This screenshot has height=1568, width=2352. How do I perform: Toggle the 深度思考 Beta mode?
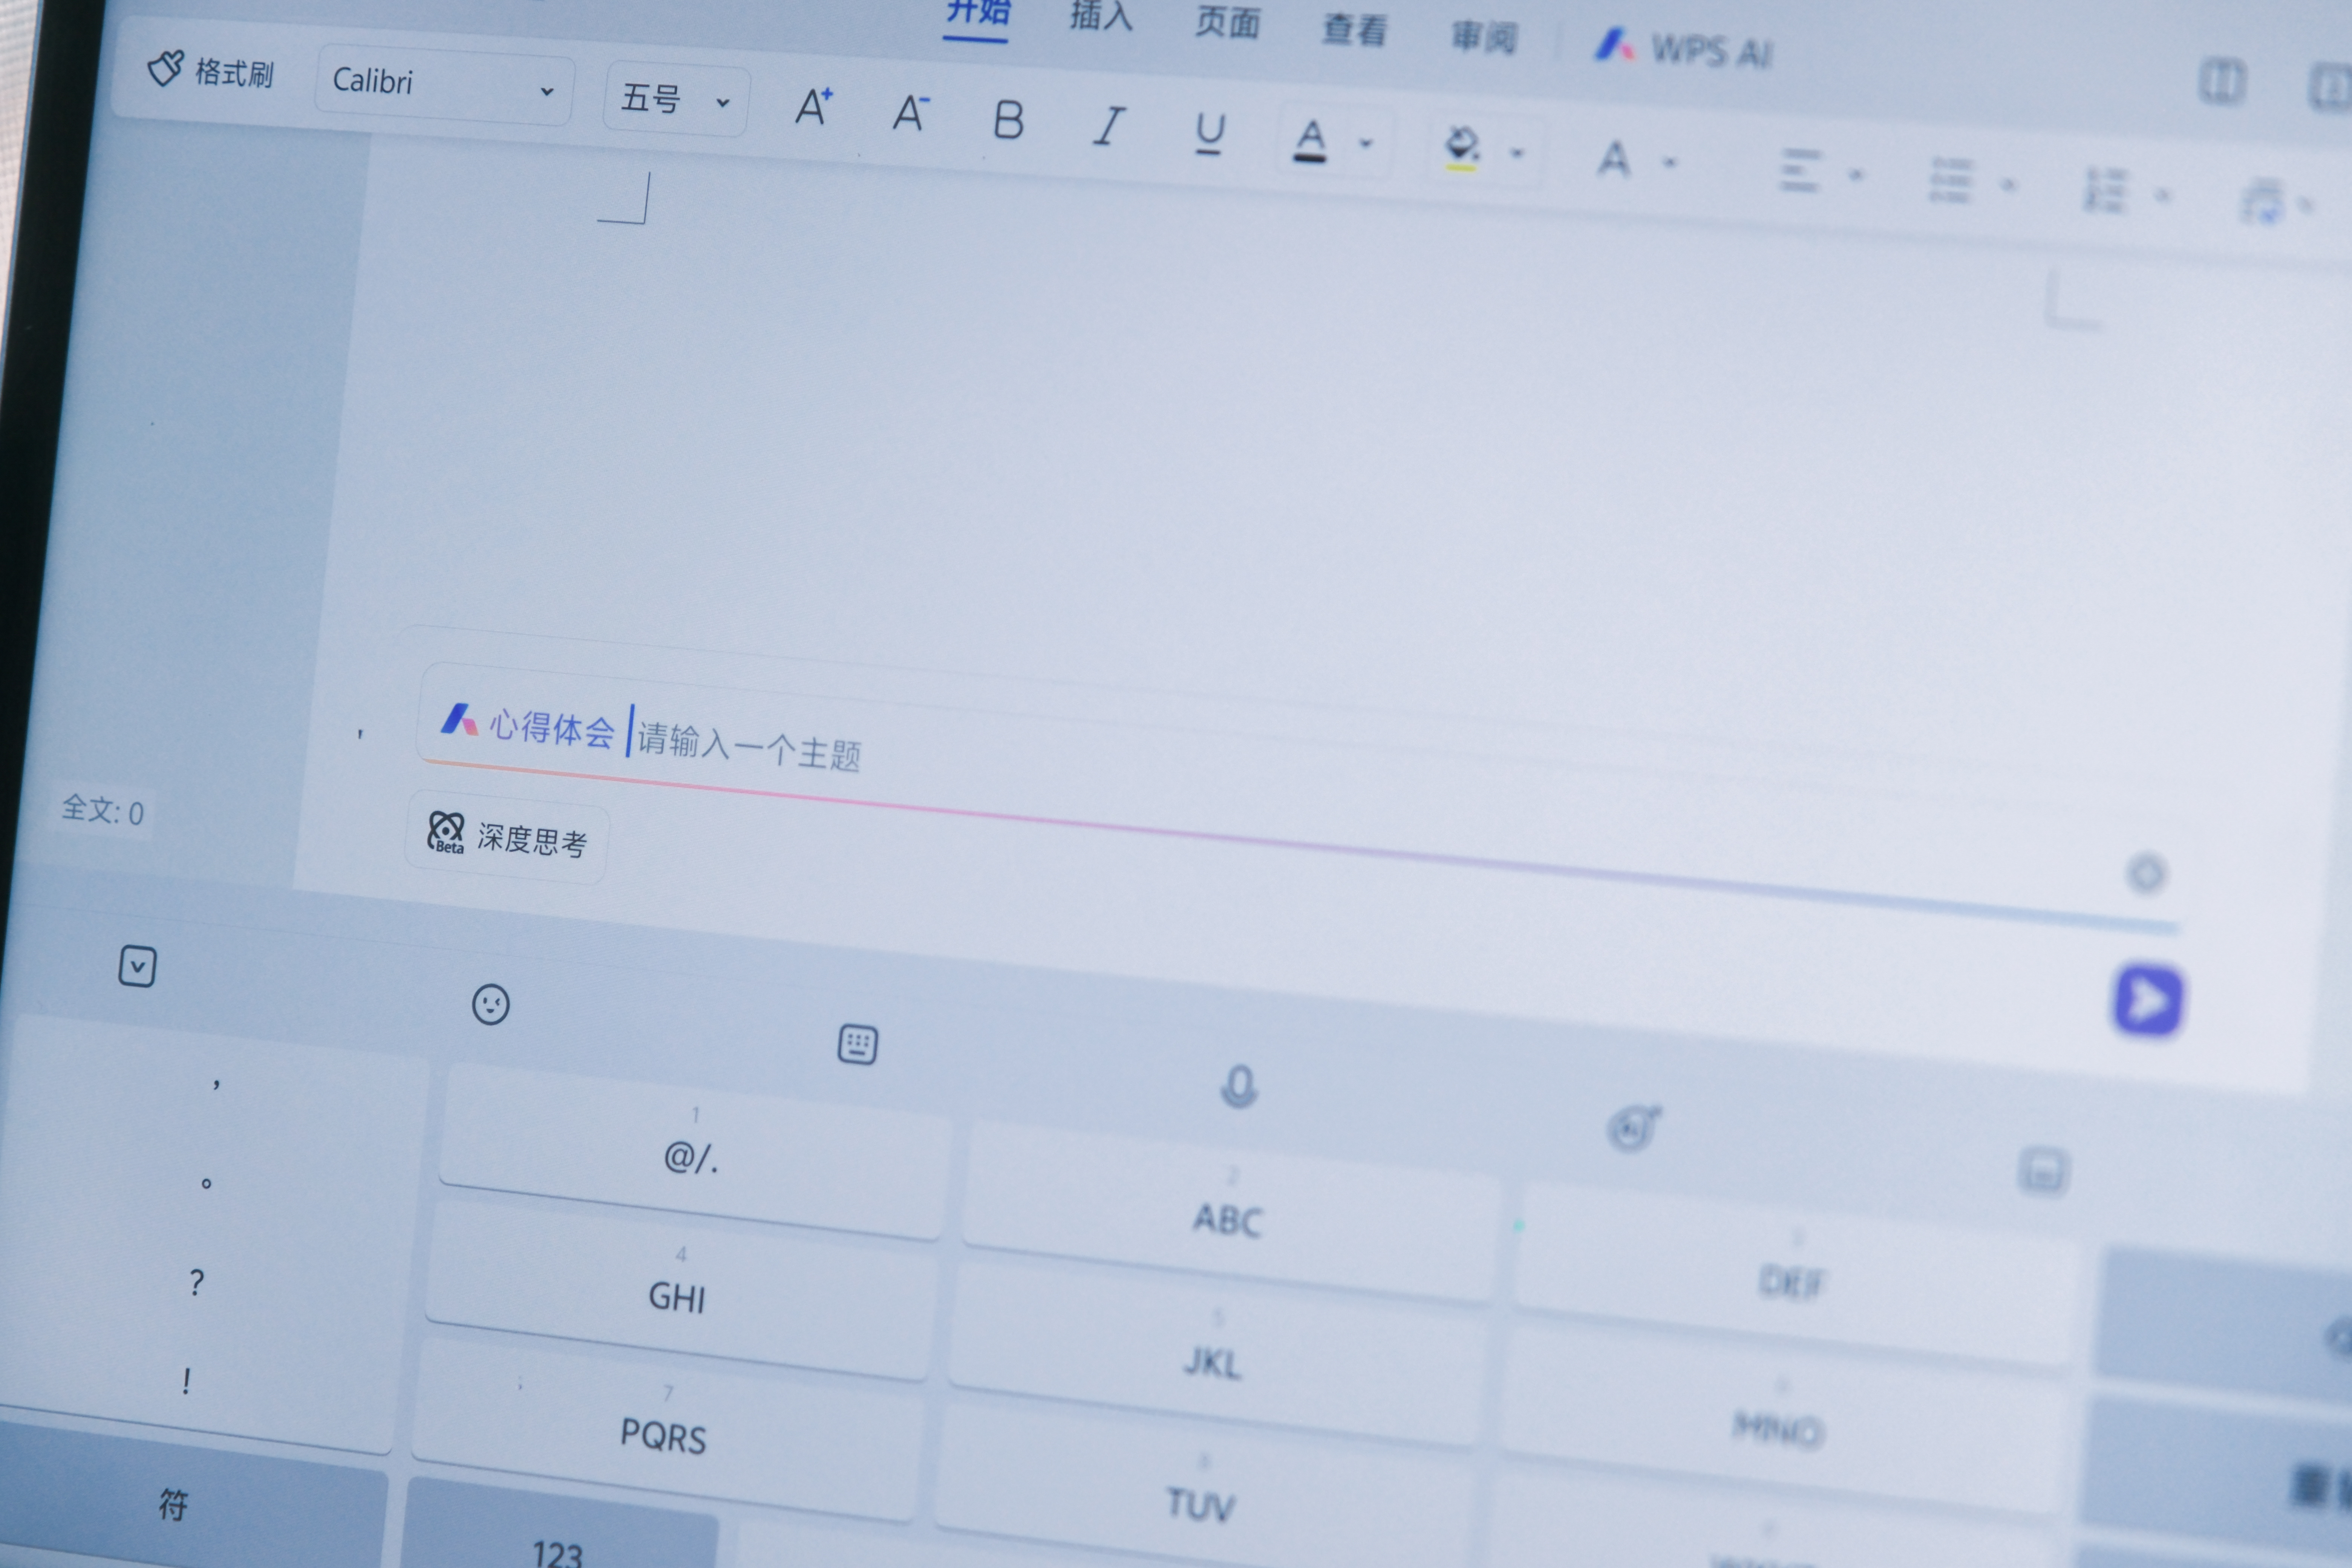point(507,837)
